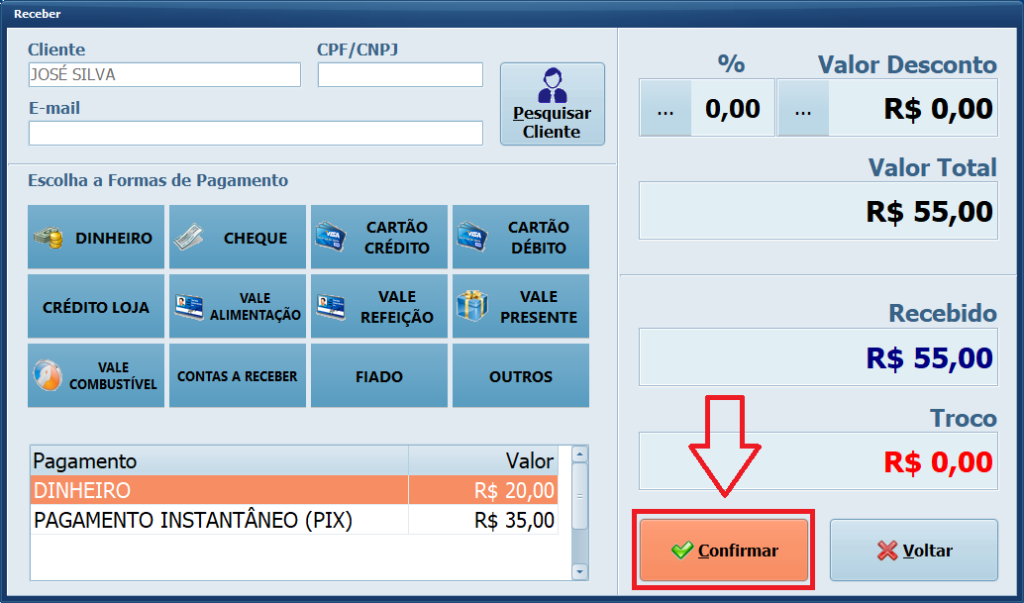Open Pesquisar Cliente customer search
This screenshot has height=603, width=1024.
552,104
